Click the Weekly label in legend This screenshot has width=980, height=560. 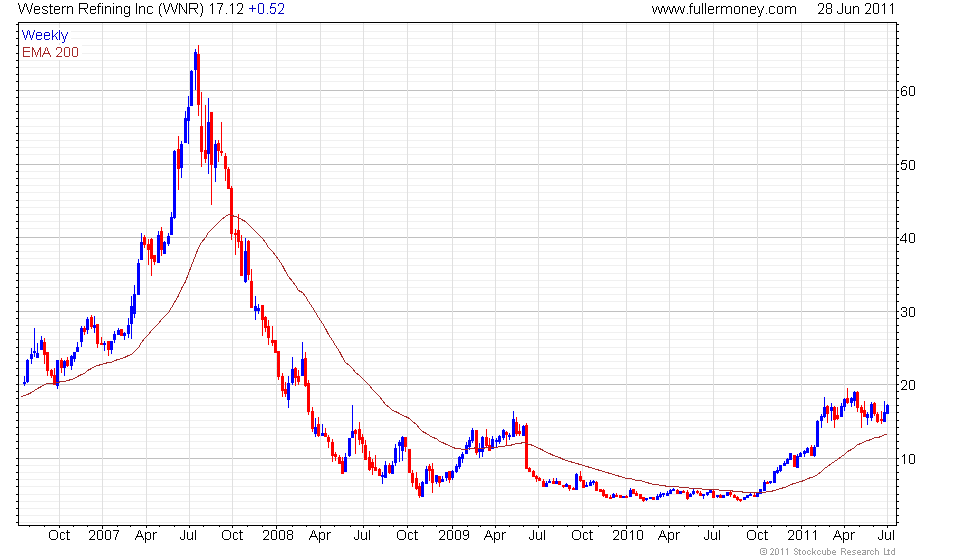click(x=44, y=35)
